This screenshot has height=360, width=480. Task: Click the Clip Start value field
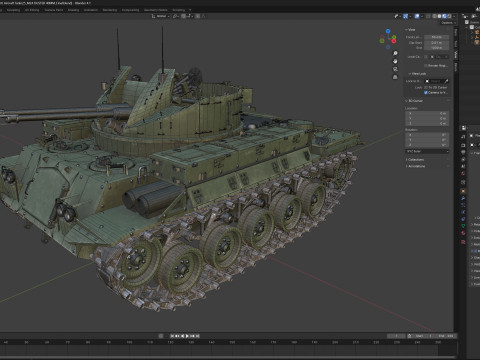(436, 43)
